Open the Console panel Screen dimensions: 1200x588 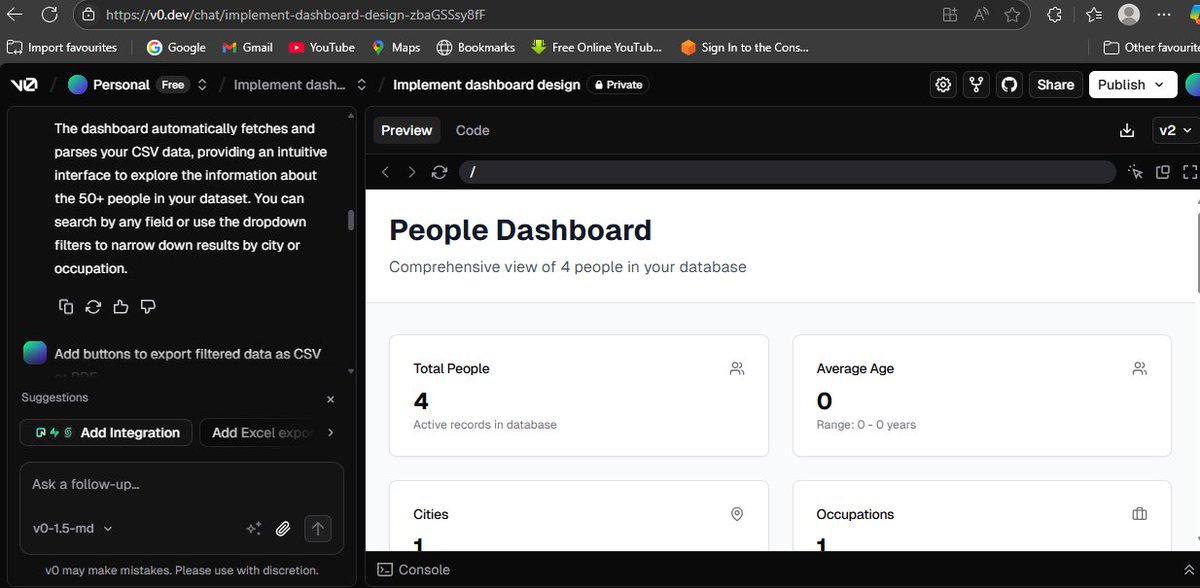pyautogui.click(x=413, y=569)
